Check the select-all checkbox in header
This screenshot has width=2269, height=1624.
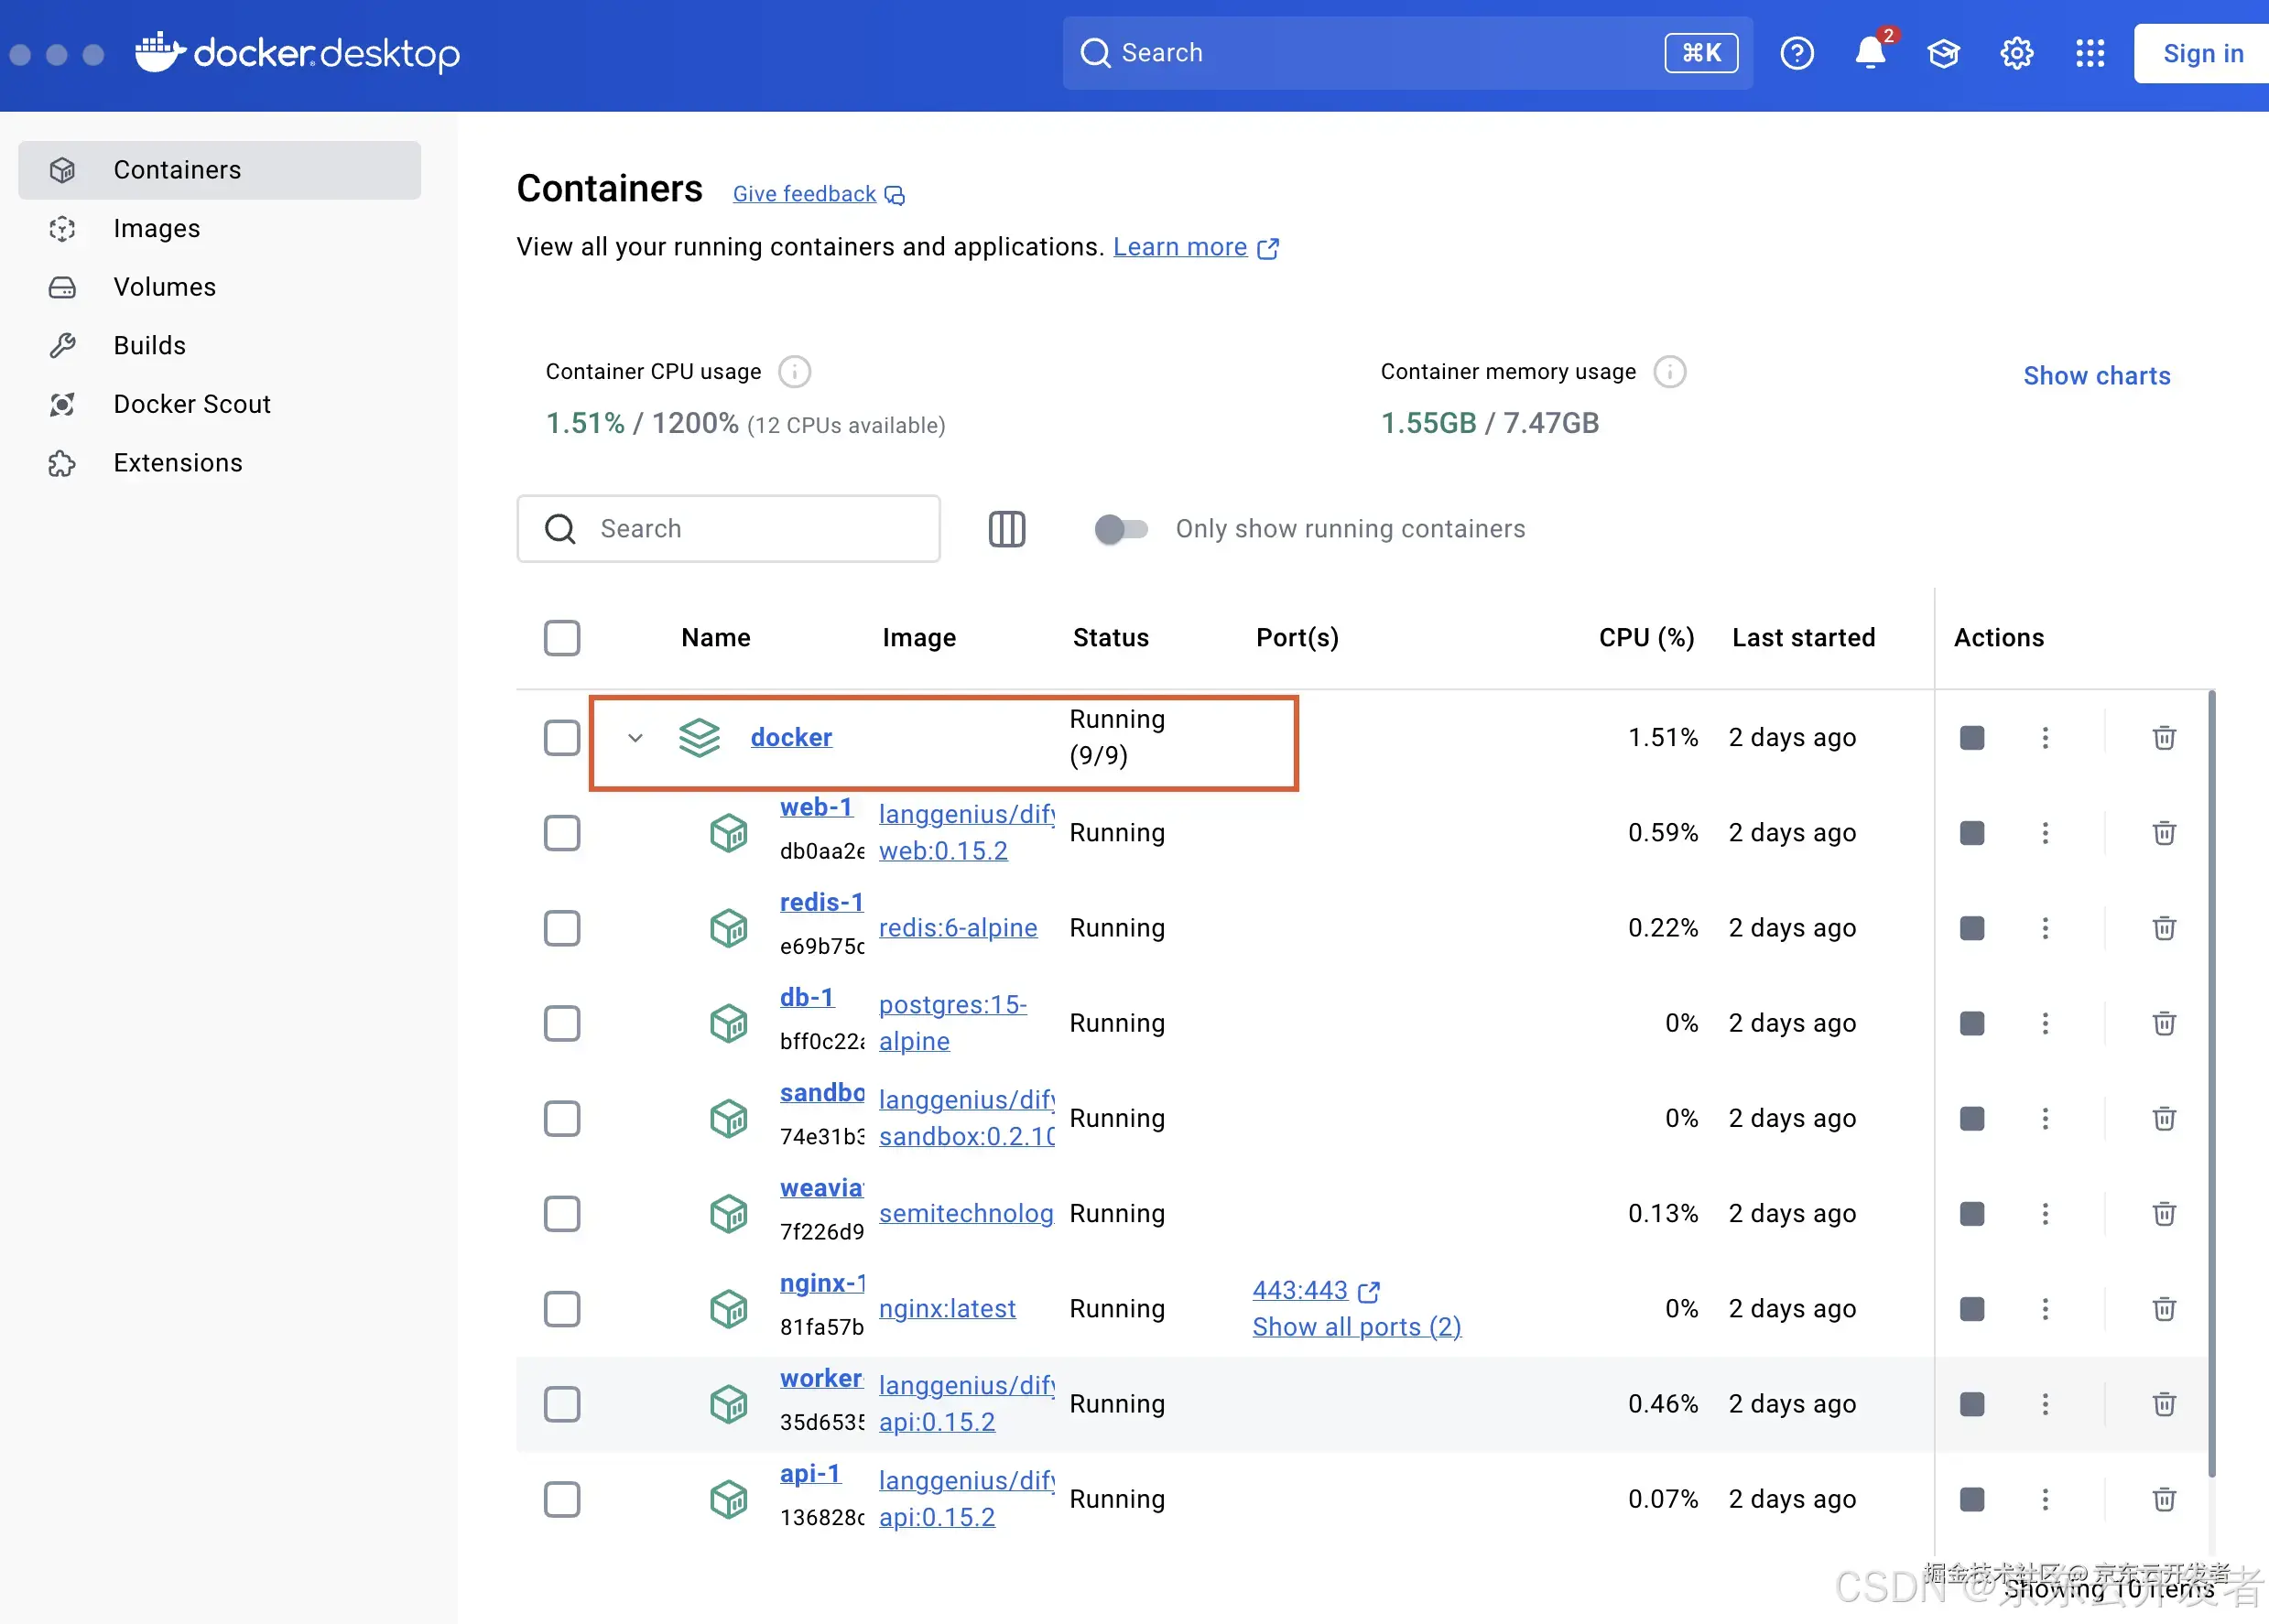562,638
